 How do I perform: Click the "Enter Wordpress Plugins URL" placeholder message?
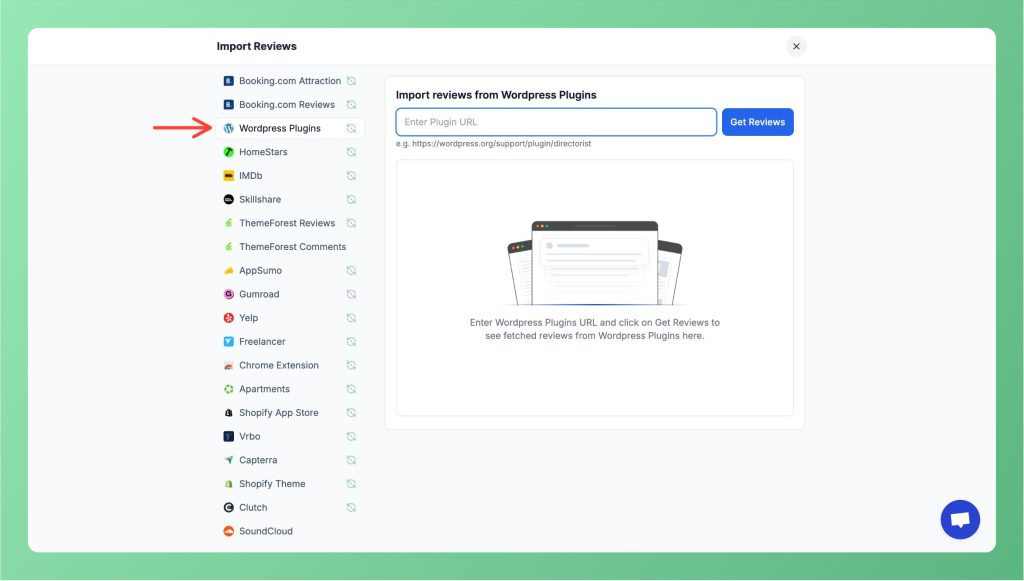tap(594, 329)
